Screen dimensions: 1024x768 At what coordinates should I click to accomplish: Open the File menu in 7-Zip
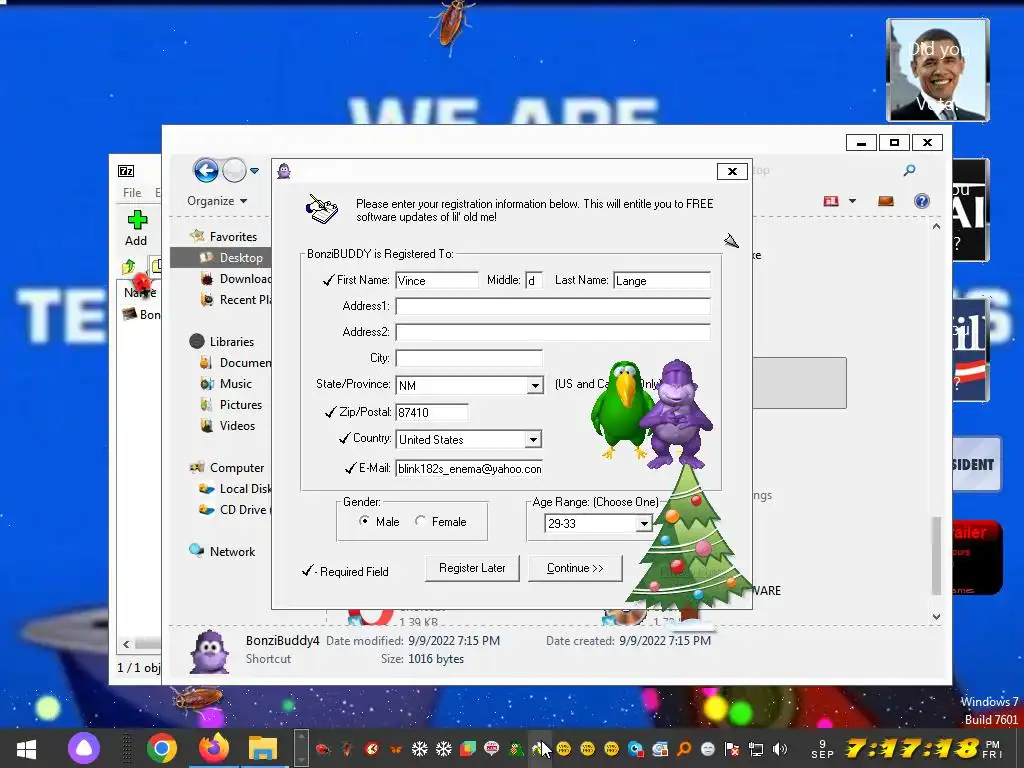(132, 193)
